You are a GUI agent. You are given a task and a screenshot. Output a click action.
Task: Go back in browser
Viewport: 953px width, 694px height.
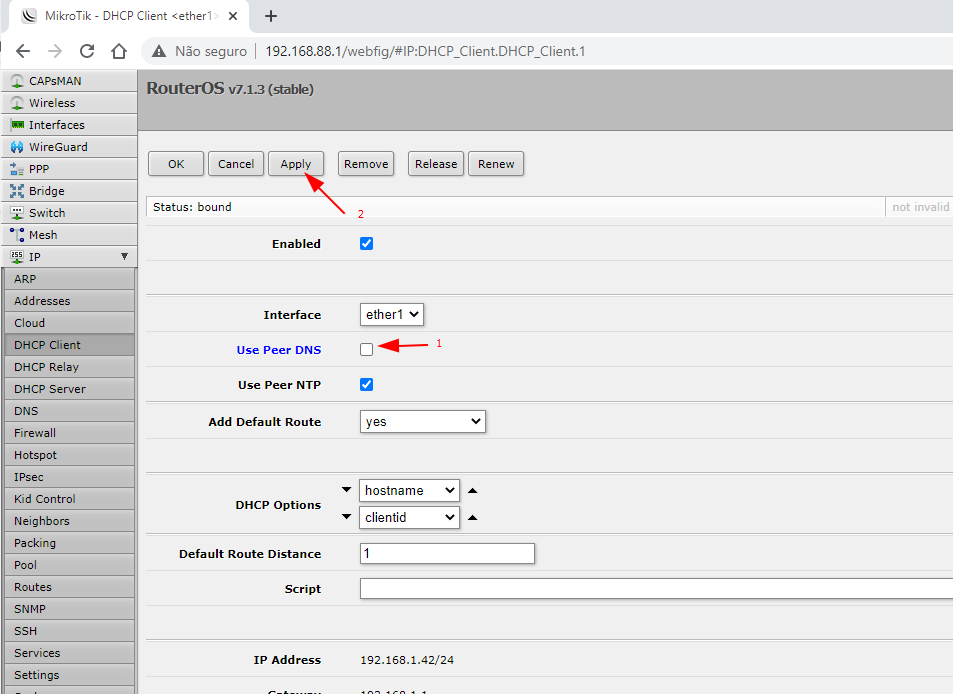(23, 51)
